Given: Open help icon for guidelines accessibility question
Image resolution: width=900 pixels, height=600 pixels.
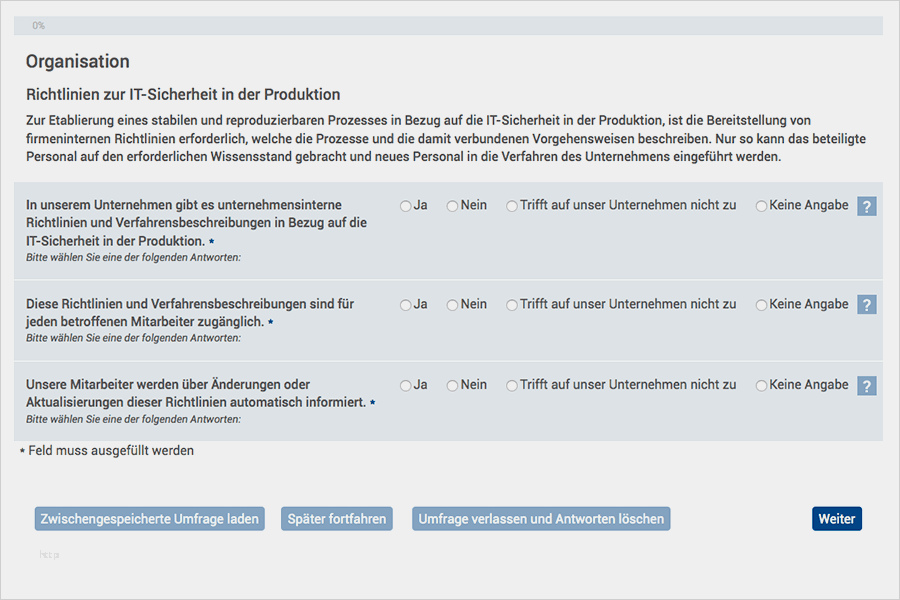Looking at the screenshot, I should pos(867,305).
